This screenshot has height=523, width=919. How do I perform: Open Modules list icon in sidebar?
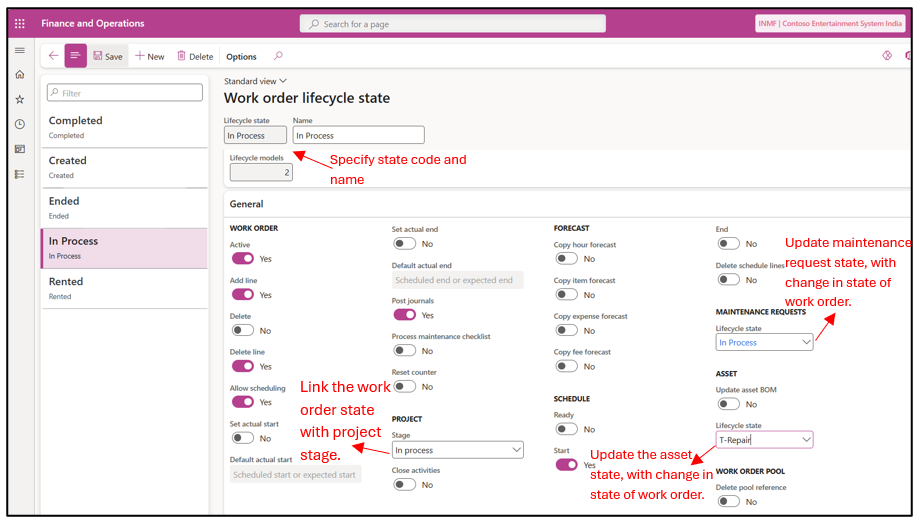click(19, 174)
